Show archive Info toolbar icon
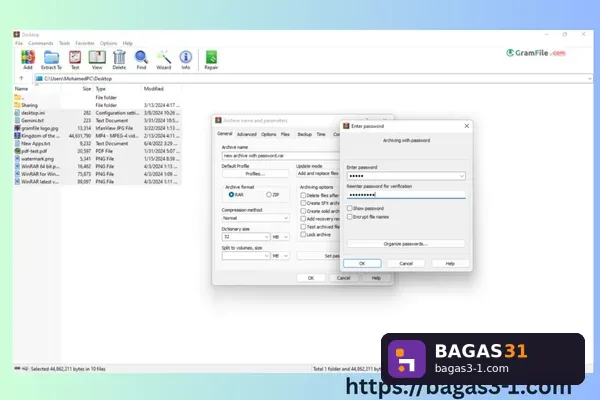This screenshot has height=400, width=600. [x=186, y=60]
